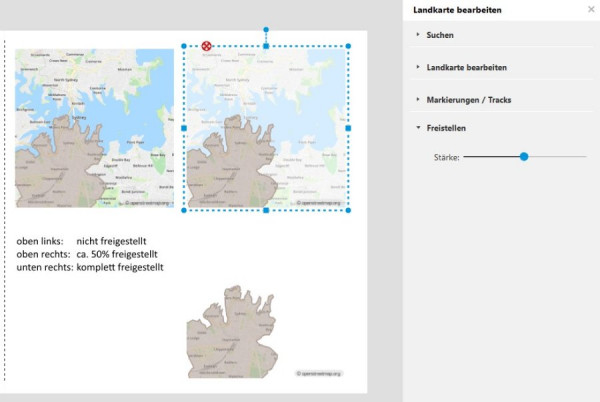The width and height of the screenshot is (600, 402).
Task: Click top-left corner handle of selected map
Action: click(x=184, y=46)
